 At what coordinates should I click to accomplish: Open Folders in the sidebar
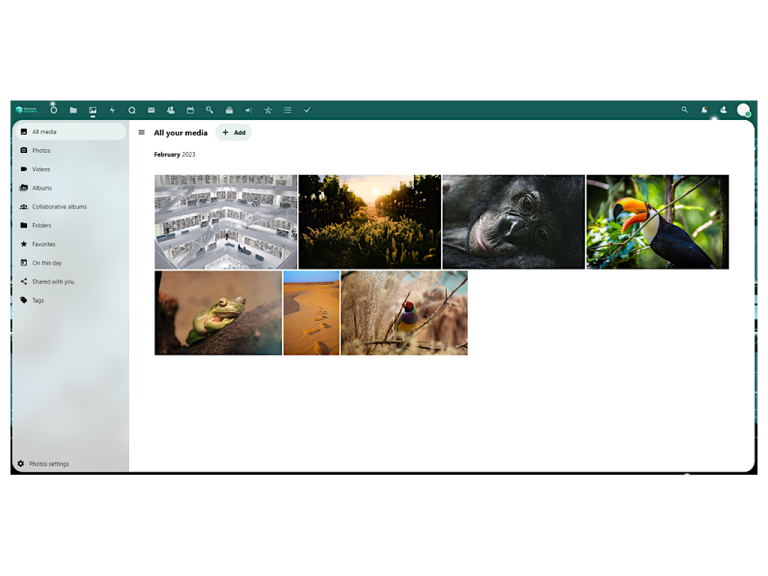tap(71, 225)
